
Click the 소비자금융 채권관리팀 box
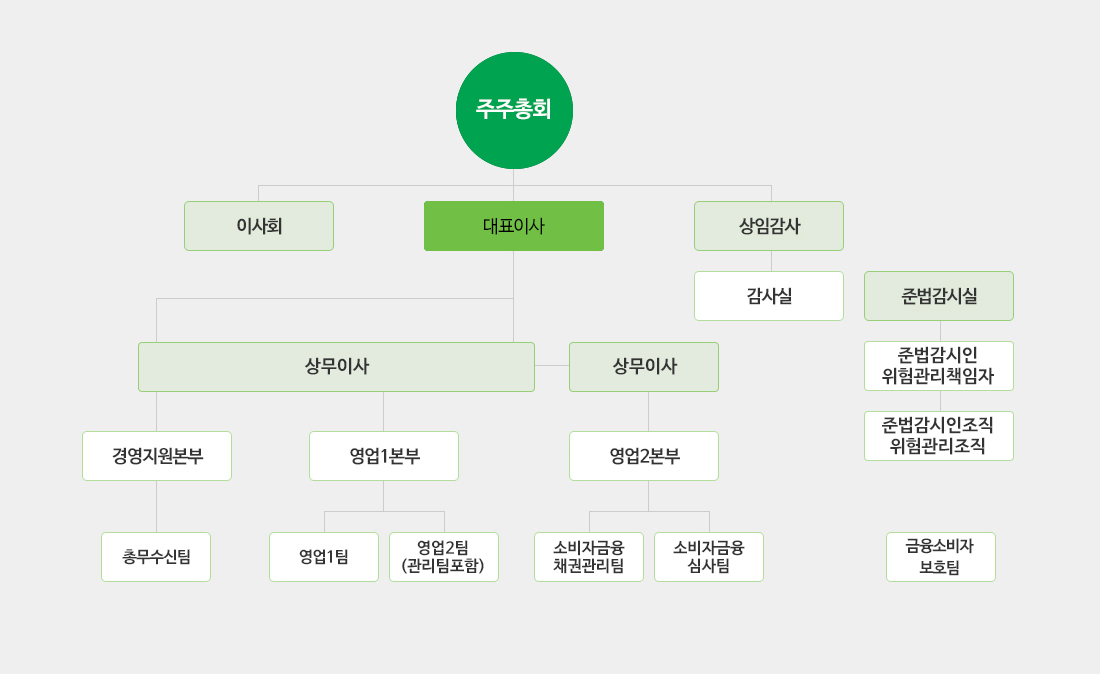(x=589, y=557)
